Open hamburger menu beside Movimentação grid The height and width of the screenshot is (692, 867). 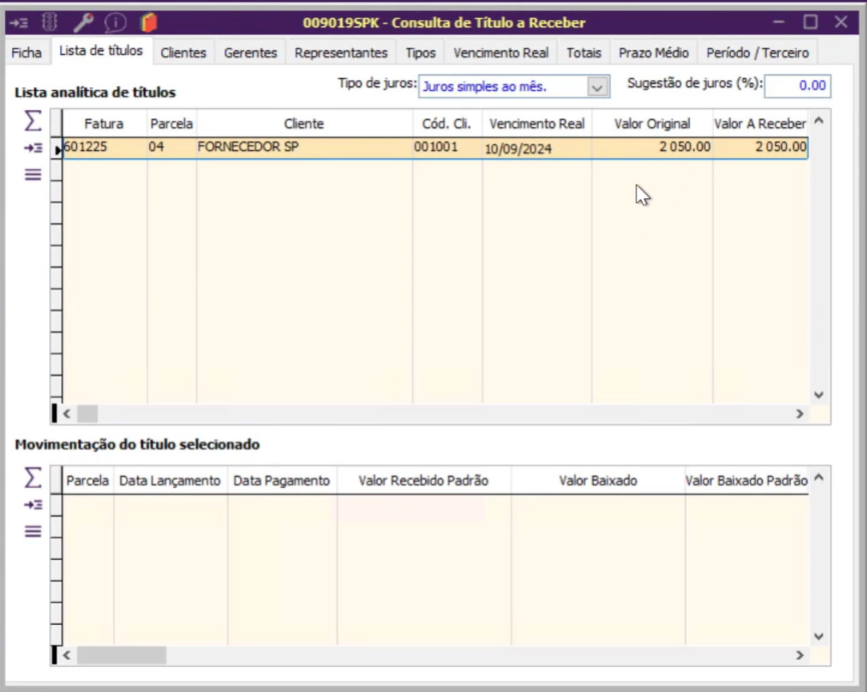pyautogui.click(x=33, y=532)
